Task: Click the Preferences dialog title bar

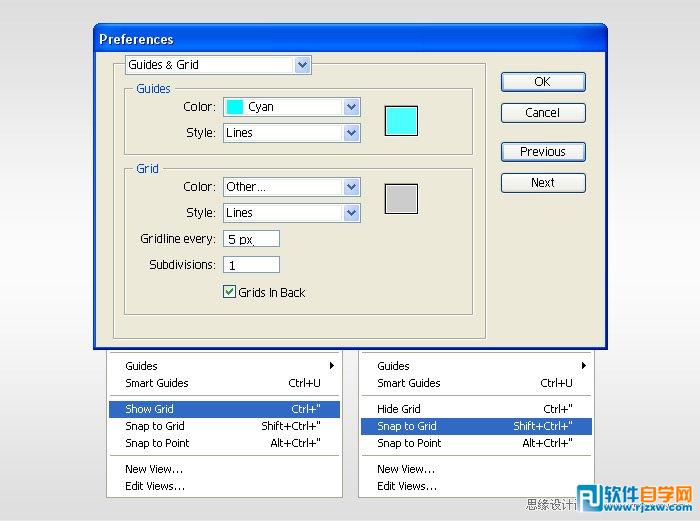Action: click(350, 39)
